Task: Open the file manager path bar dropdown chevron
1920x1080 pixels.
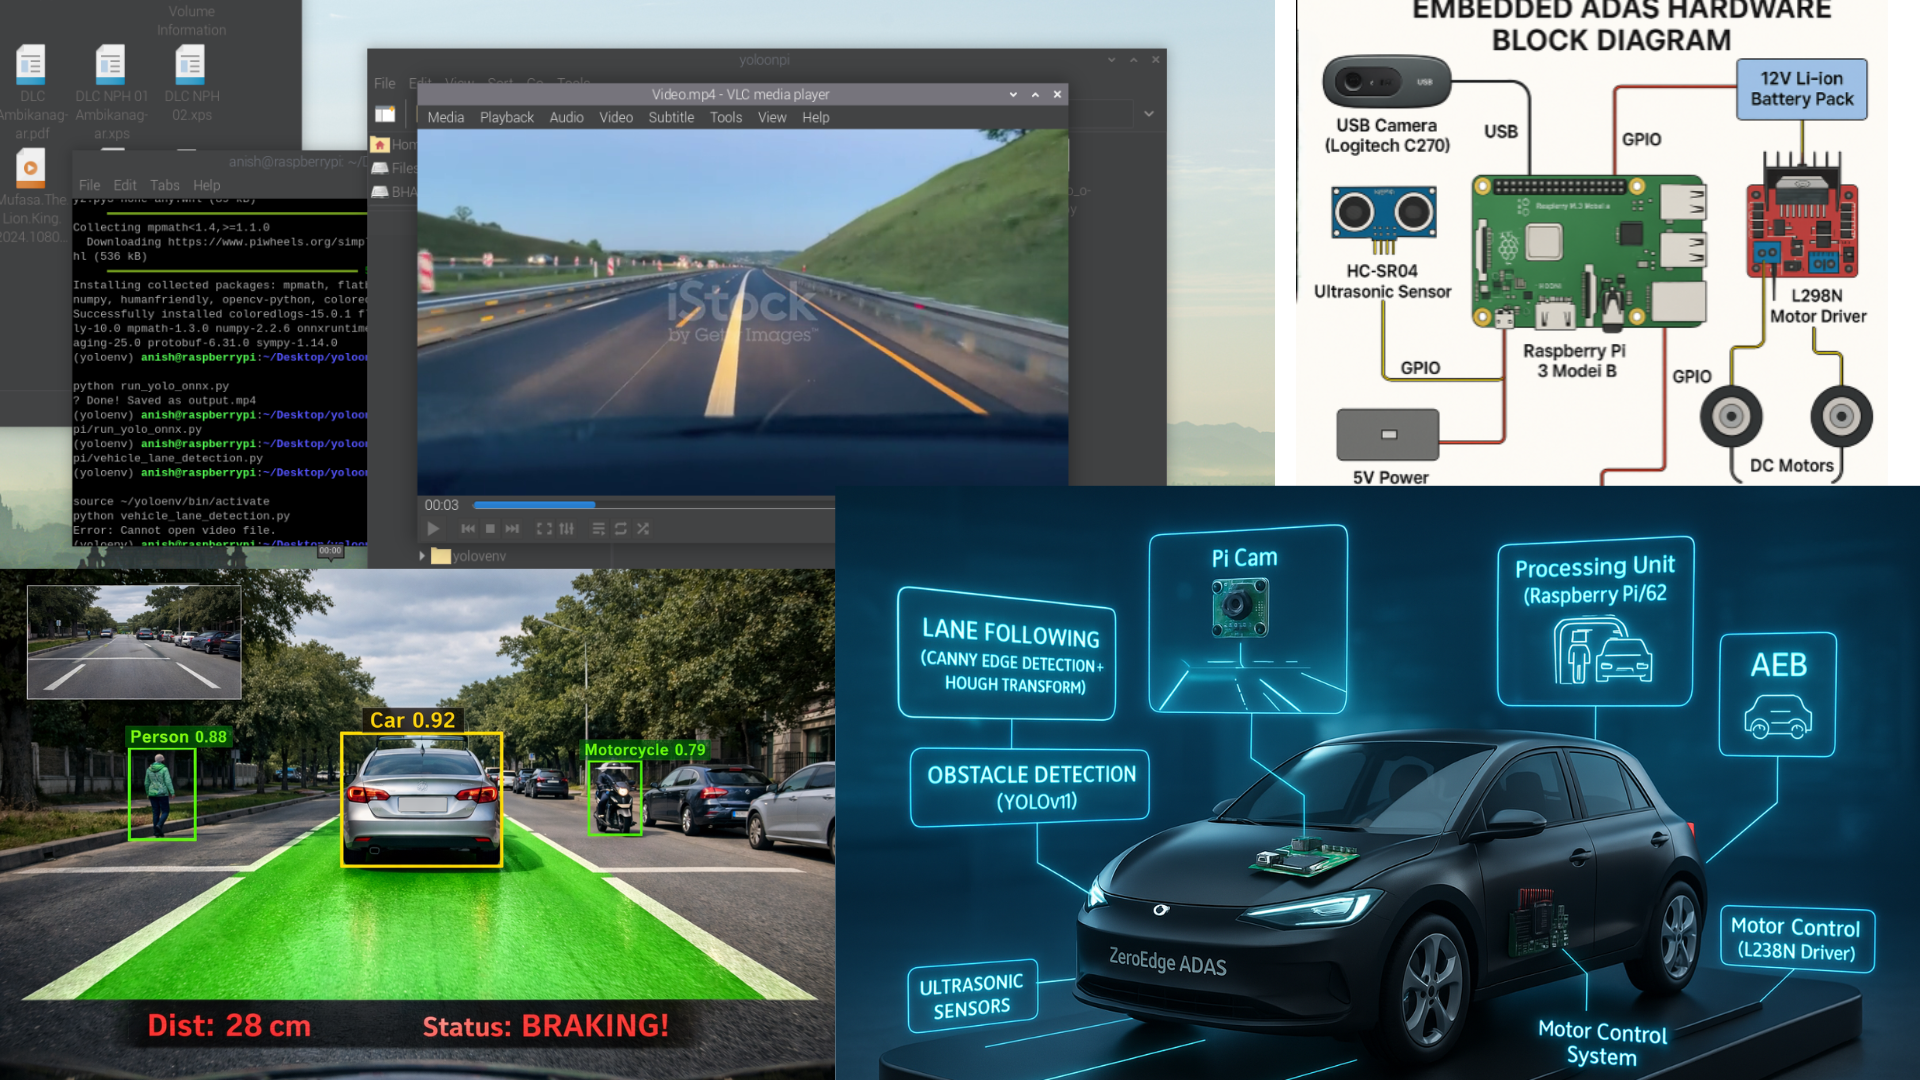Action: 1149,114
